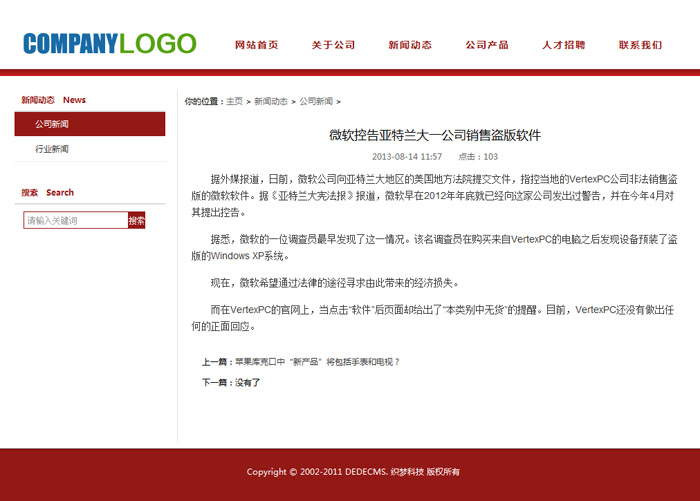Click the 新闻动态 News sidebar heading
This screenshot has height=501, width=700.
[x=54, y=100]
